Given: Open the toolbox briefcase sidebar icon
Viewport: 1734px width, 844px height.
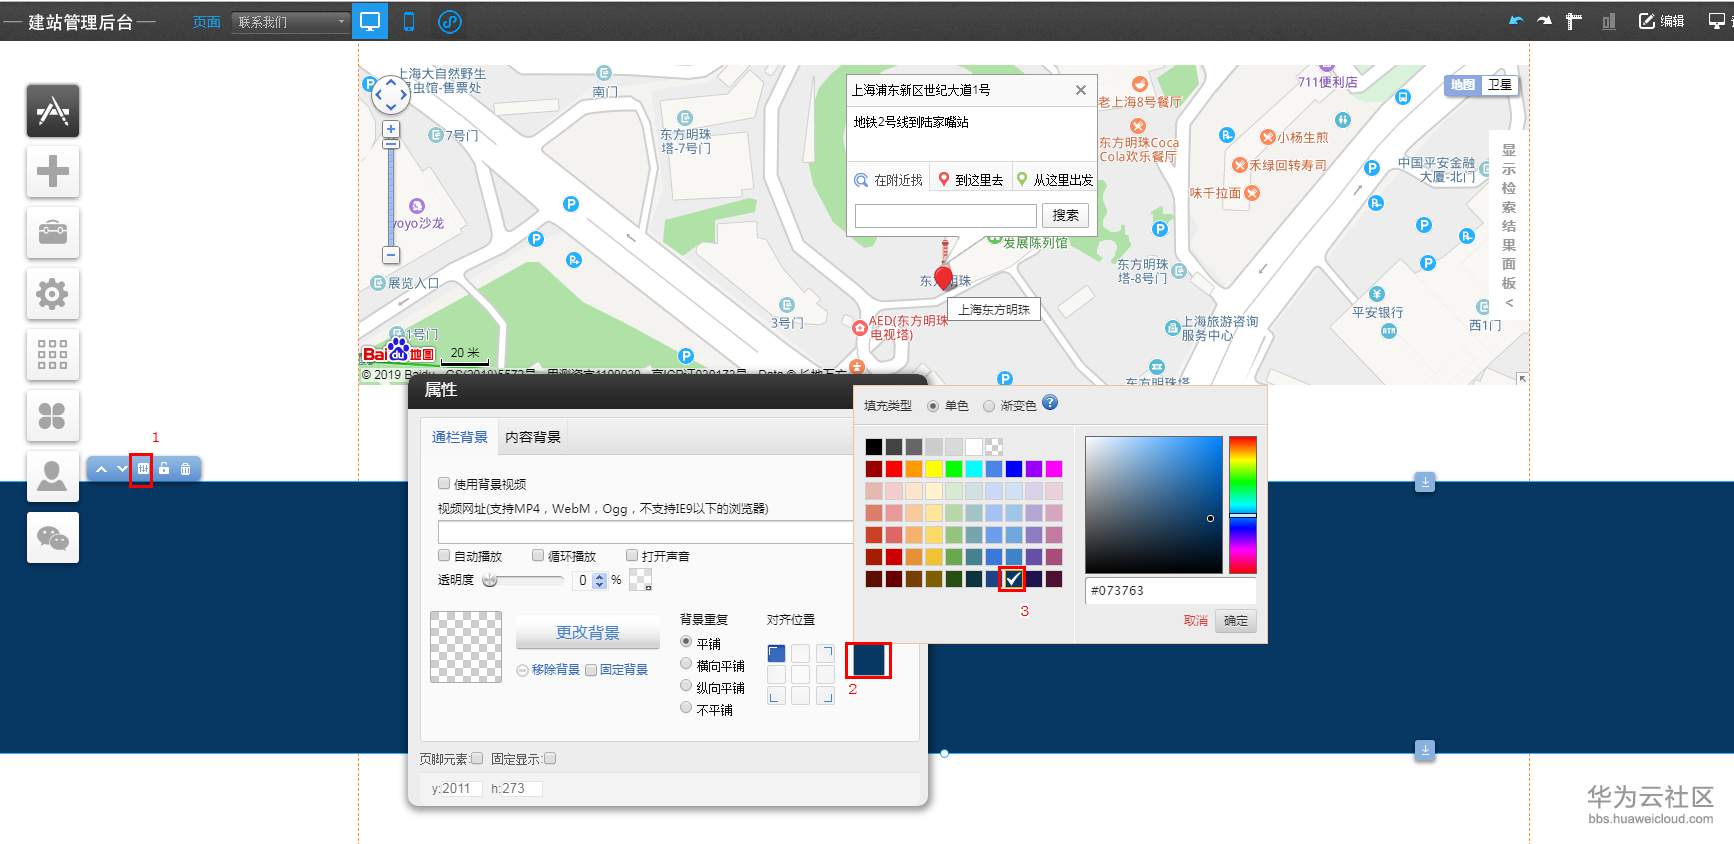Looking at the screenshot, I should coord(53,233).
